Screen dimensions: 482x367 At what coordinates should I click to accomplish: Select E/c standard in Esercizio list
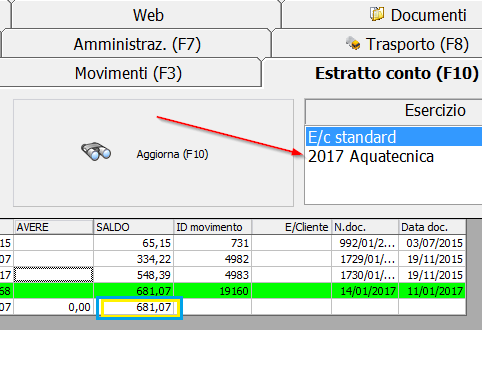(394, 137)
